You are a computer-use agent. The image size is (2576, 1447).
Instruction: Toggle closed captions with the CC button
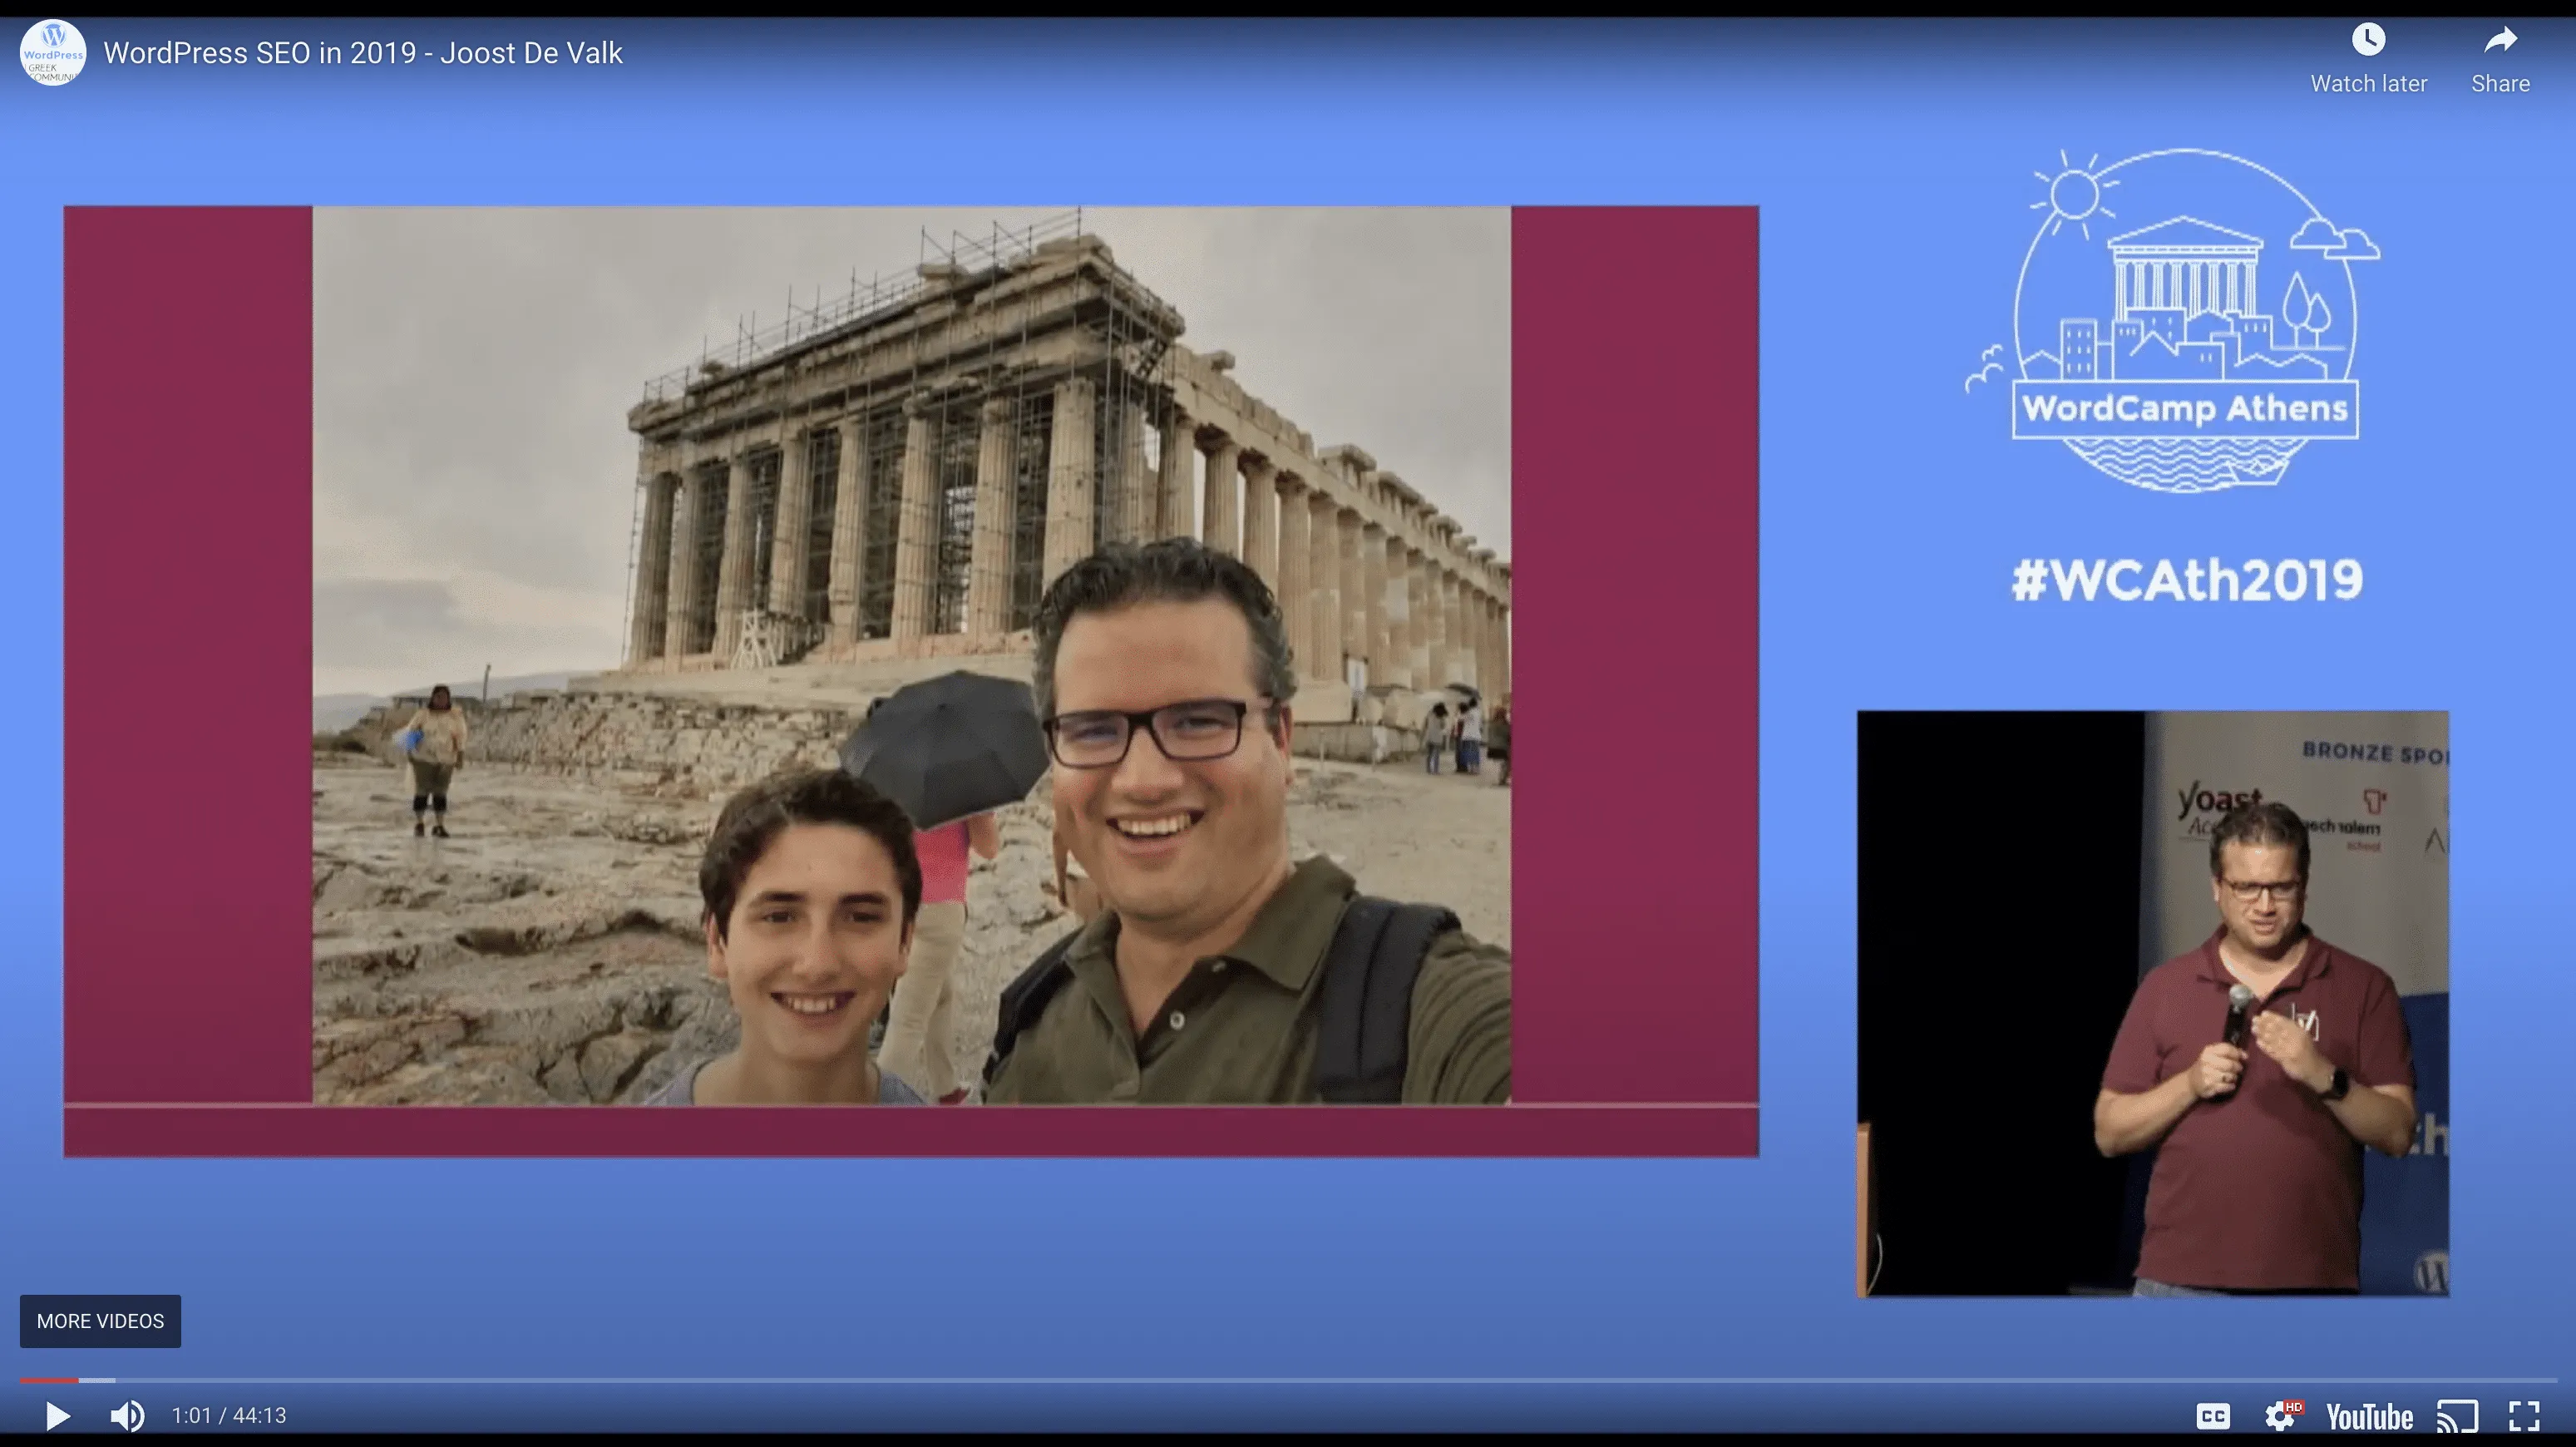(2216, 1416)
